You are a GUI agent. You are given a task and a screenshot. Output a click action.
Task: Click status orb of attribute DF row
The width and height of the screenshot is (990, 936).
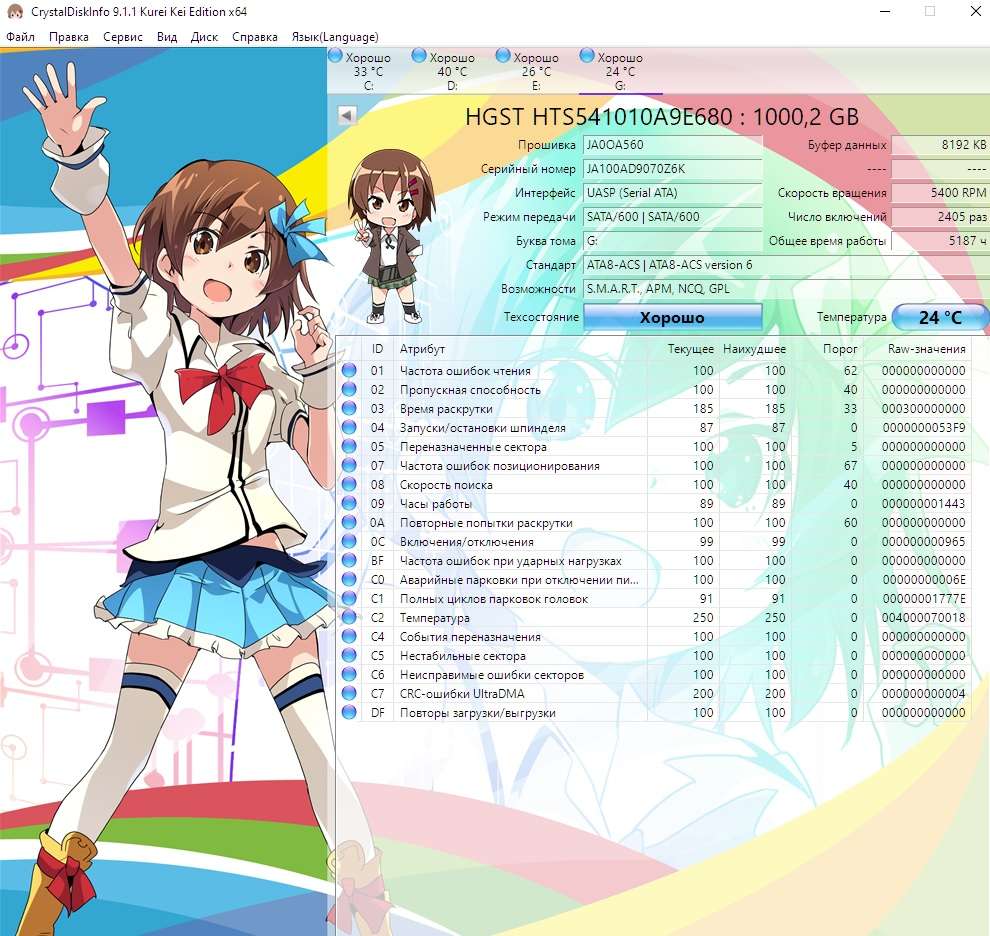coord(349,712)
